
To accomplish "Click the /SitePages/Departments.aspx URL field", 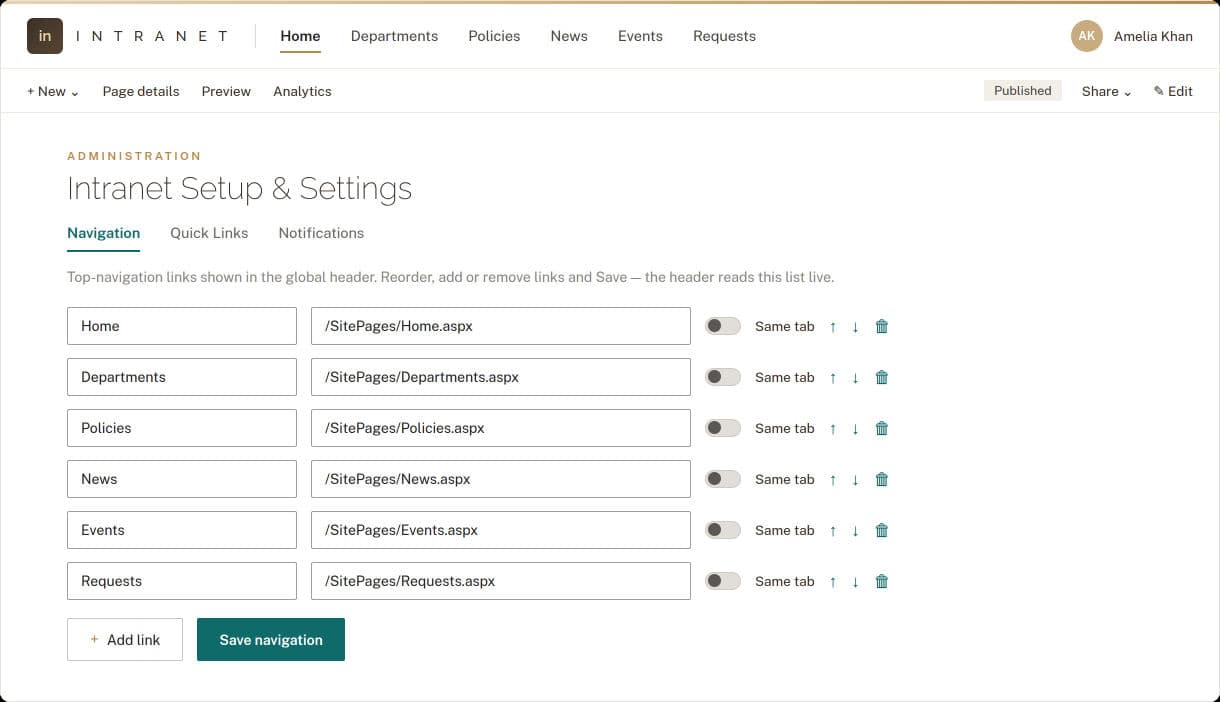I will tap(501, 377).
